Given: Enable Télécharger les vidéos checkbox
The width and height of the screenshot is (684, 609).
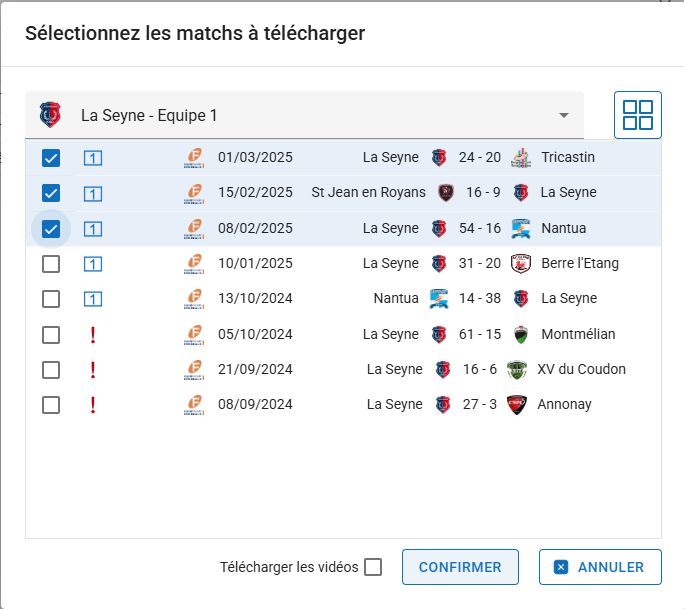Looking at the screenshot, I should [x=373, y=567].
